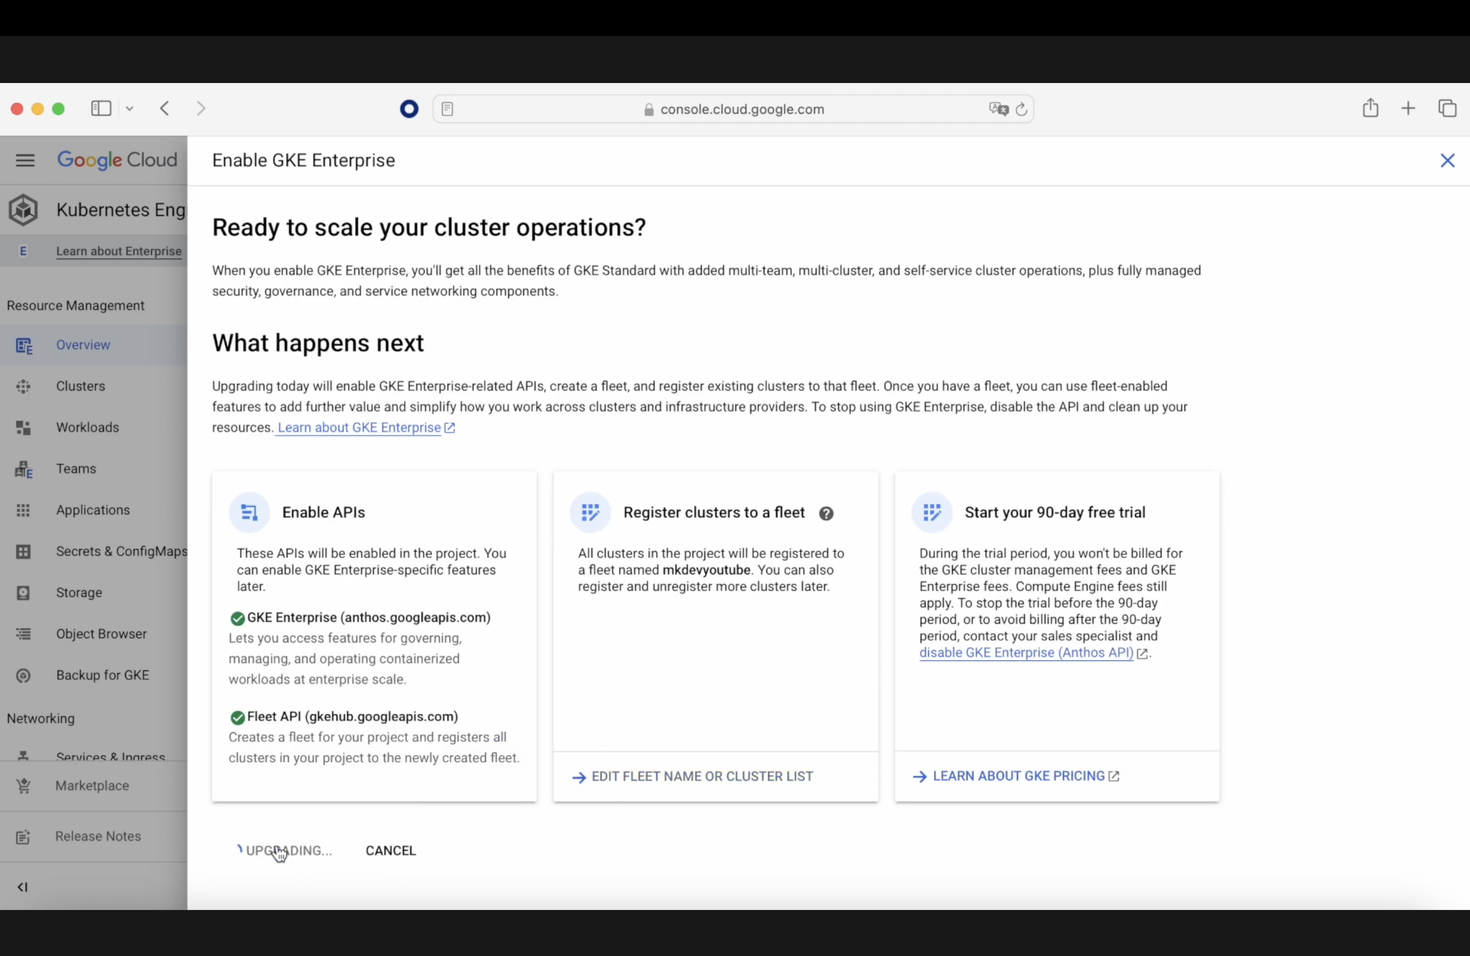Go forward with the Safari forward arrow

[x=201, y=108]
